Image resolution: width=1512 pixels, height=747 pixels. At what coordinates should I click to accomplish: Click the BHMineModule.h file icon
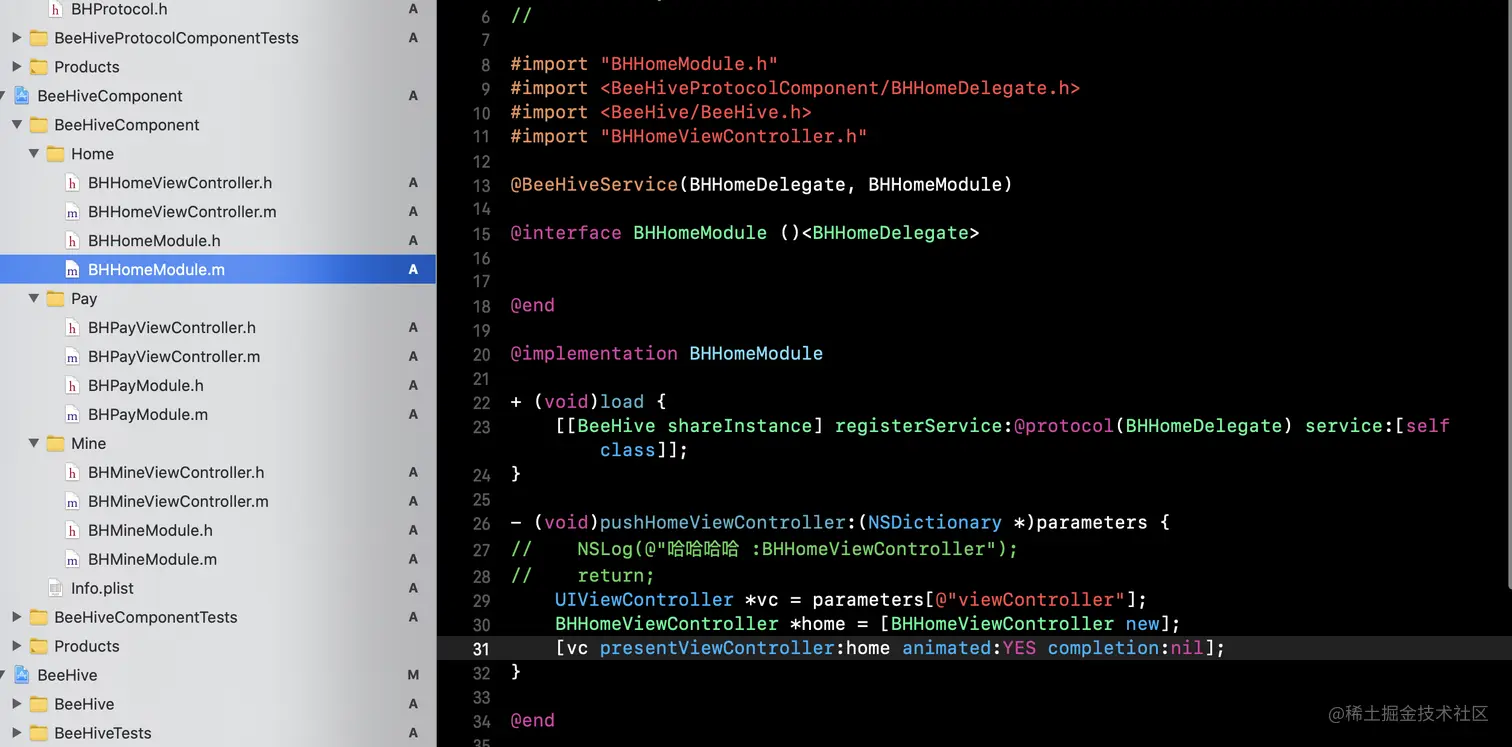pos(72,531)
